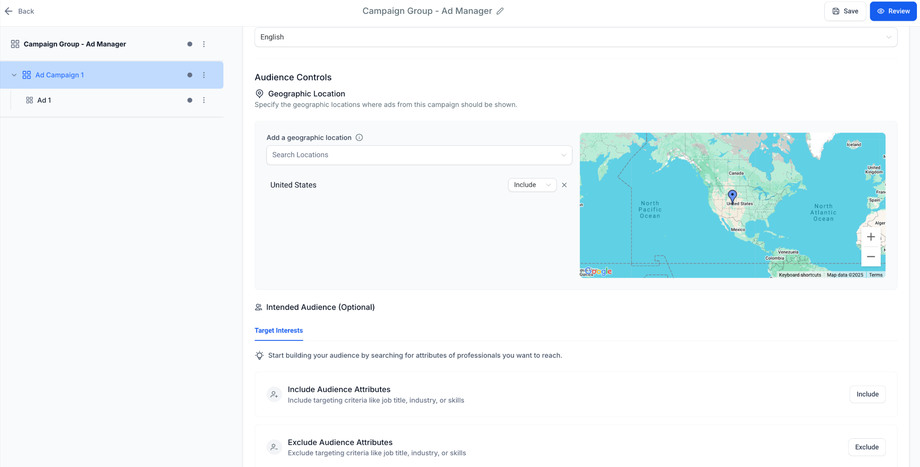Click Include for audience attributes

point(867,394)
